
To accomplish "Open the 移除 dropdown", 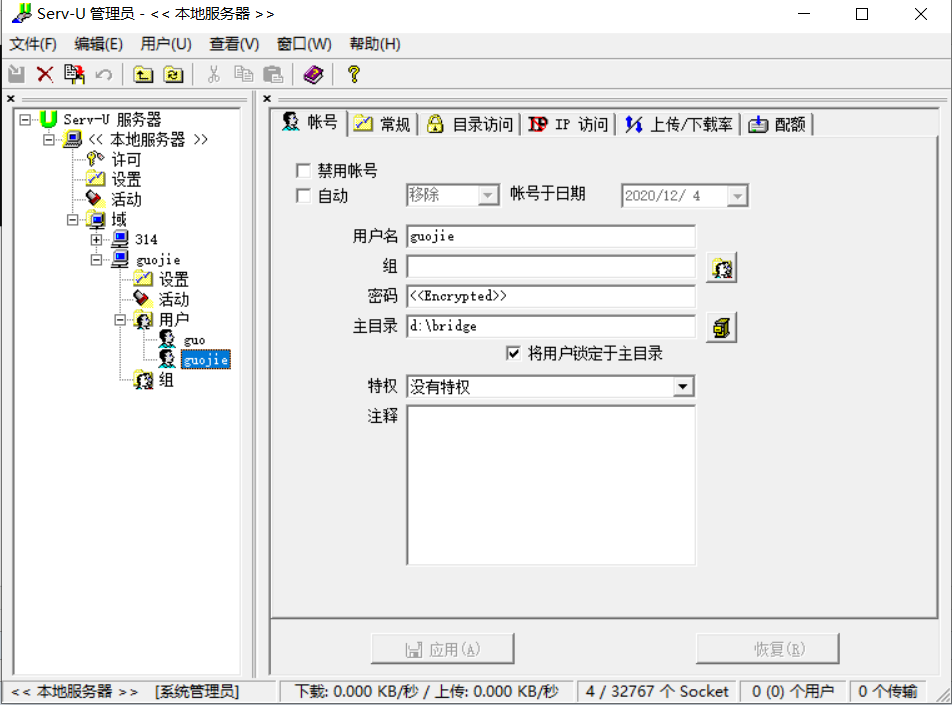I will (x=488, y=196).
